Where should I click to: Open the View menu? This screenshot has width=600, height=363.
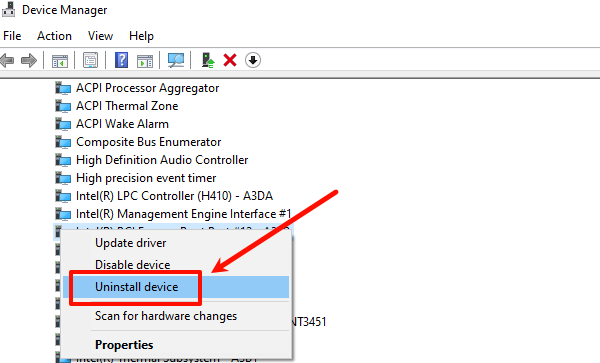pyautogui.click(x=100, y=36)
